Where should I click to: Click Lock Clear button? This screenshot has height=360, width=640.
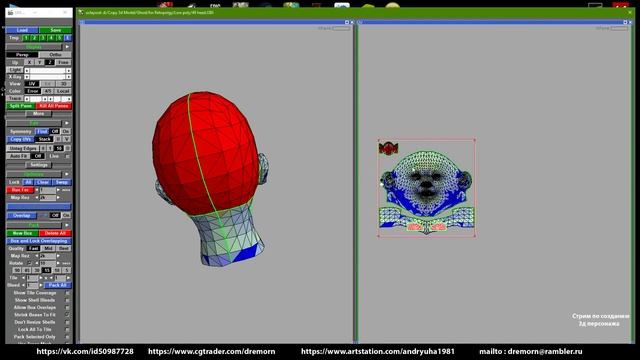(43, 182)
